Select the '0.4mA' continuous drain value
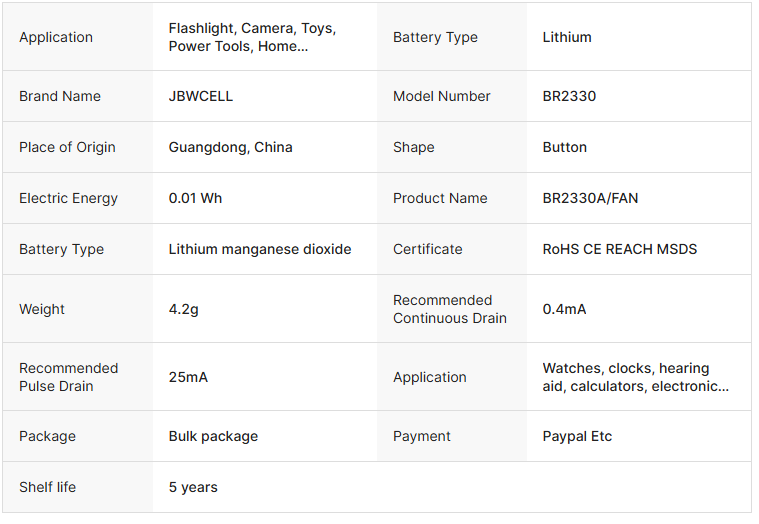Viewport: 759px width, 524px height. (x=565, y=309)
